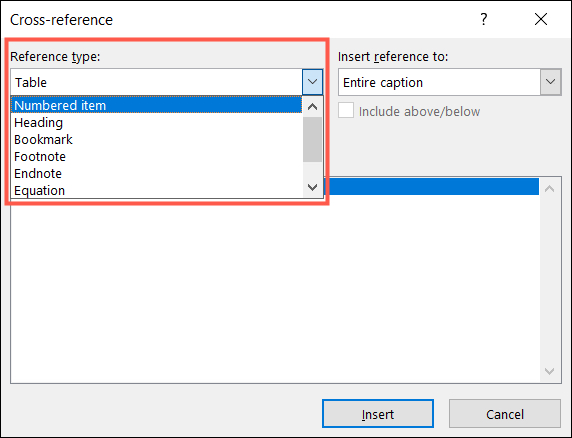Expand the Insert reference to dropdown
The width and height of the screenshot is (572, 438).
(x=550, y=82)
